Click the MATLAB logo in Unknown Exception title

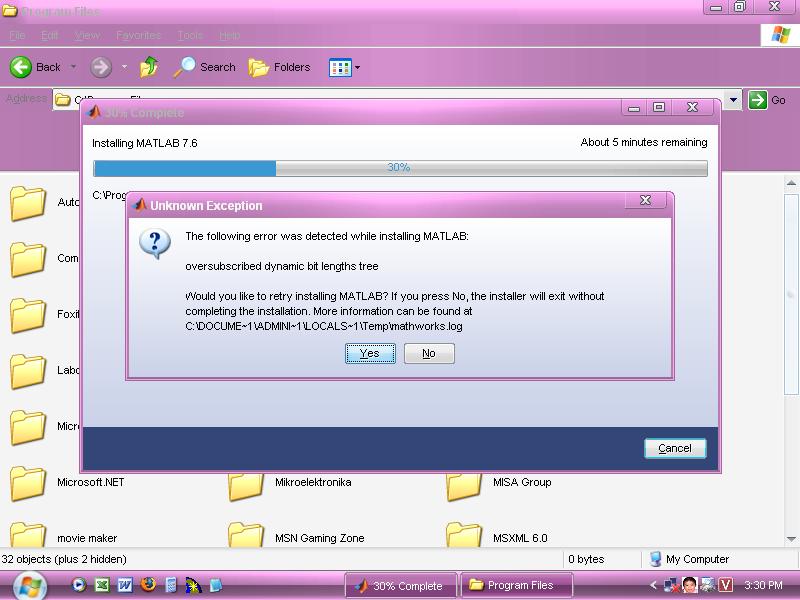[x=139, y=205]
